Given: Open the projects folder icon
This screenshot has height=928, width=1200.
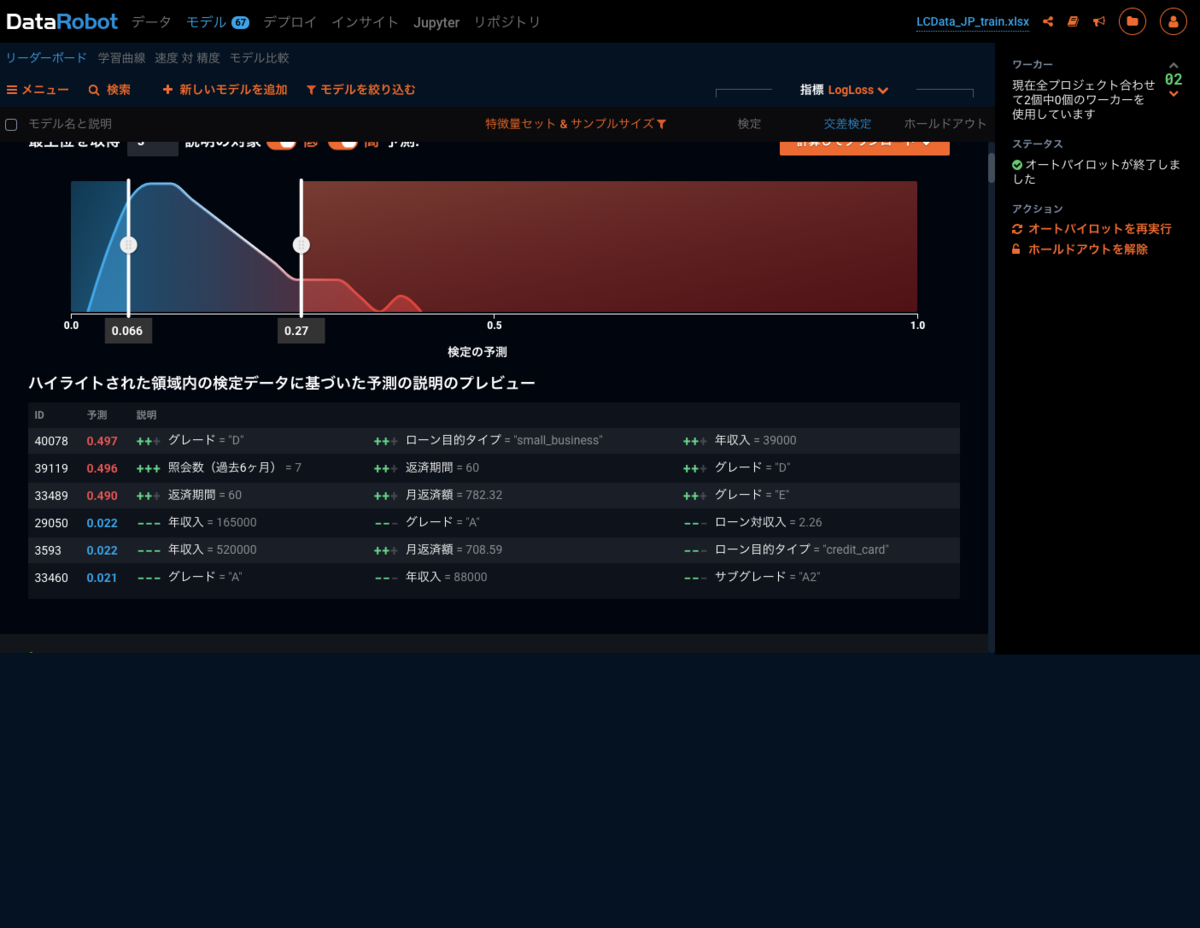Looking at the screenshot, I should point(1132,21).
